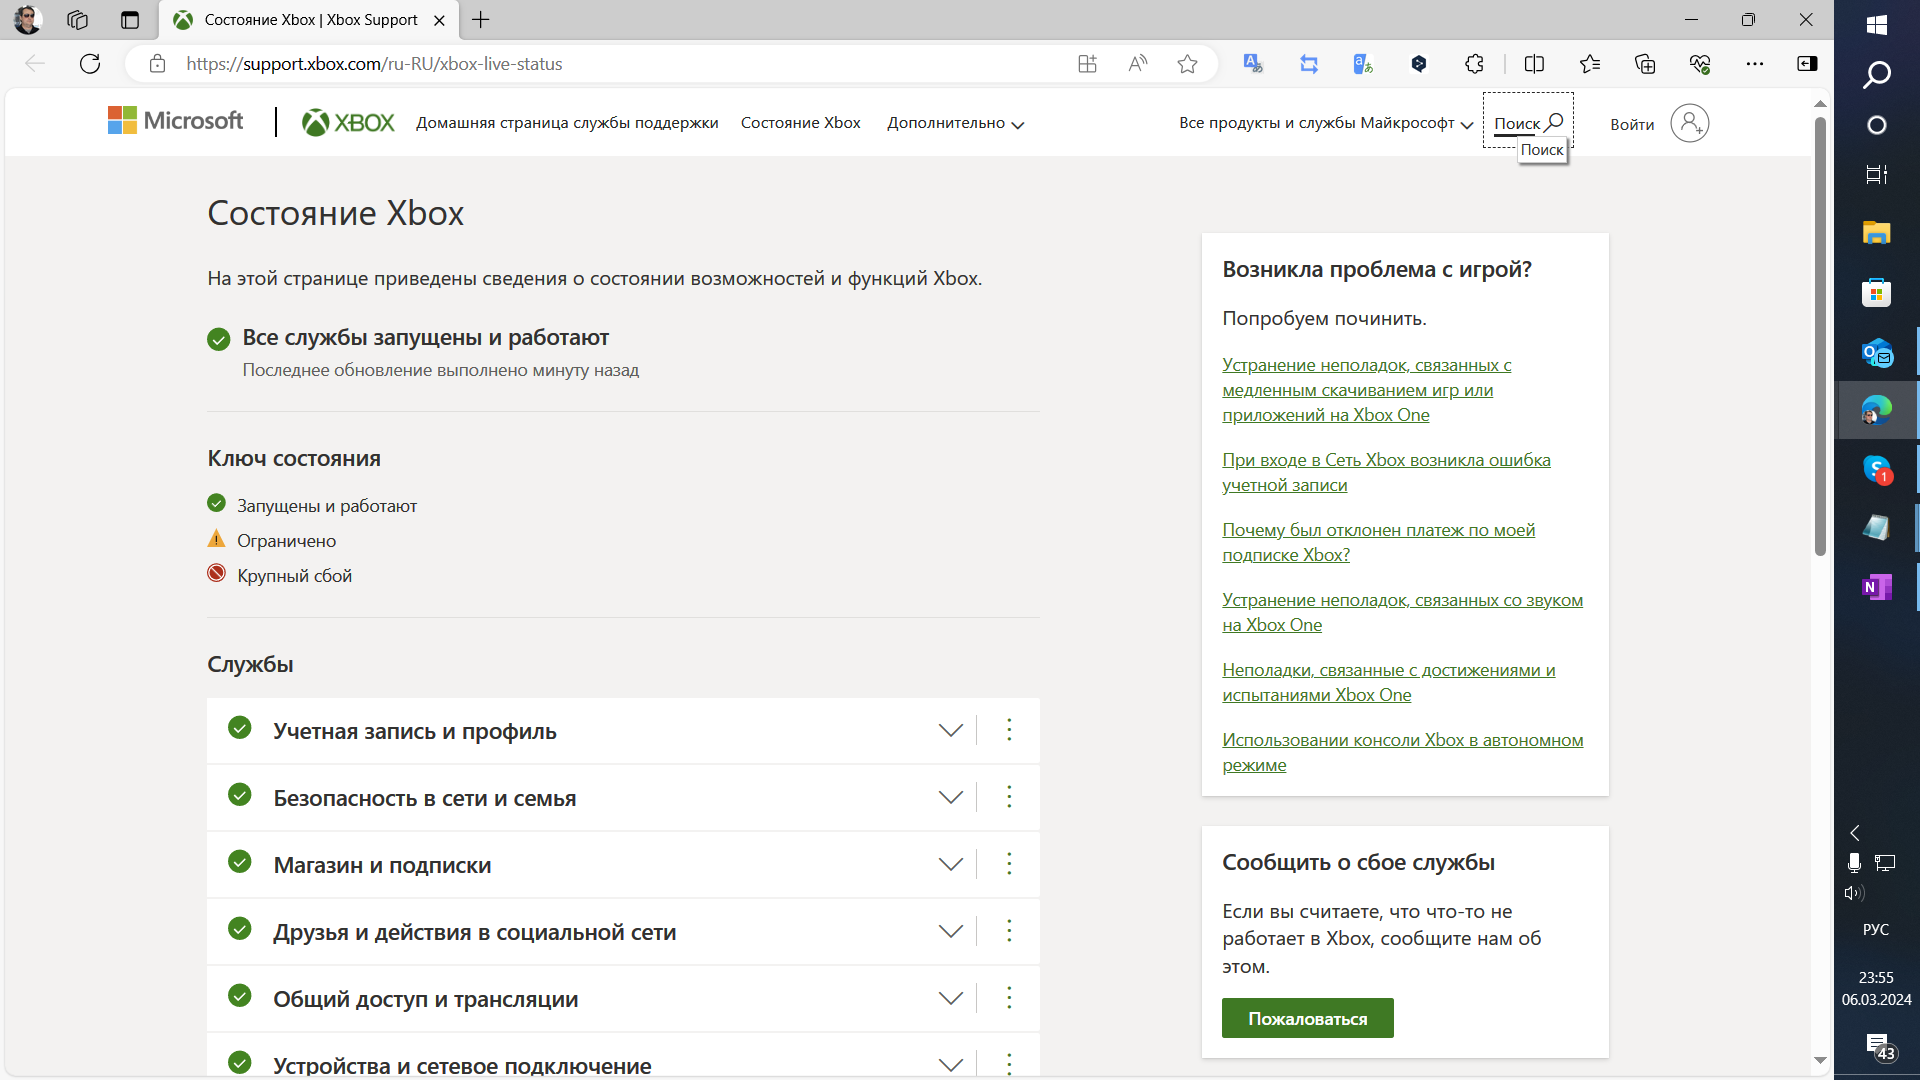Screen dimensions: 1920x1080
Task: Click the sign-in user avatar icon
Action: coord(1689,123)
